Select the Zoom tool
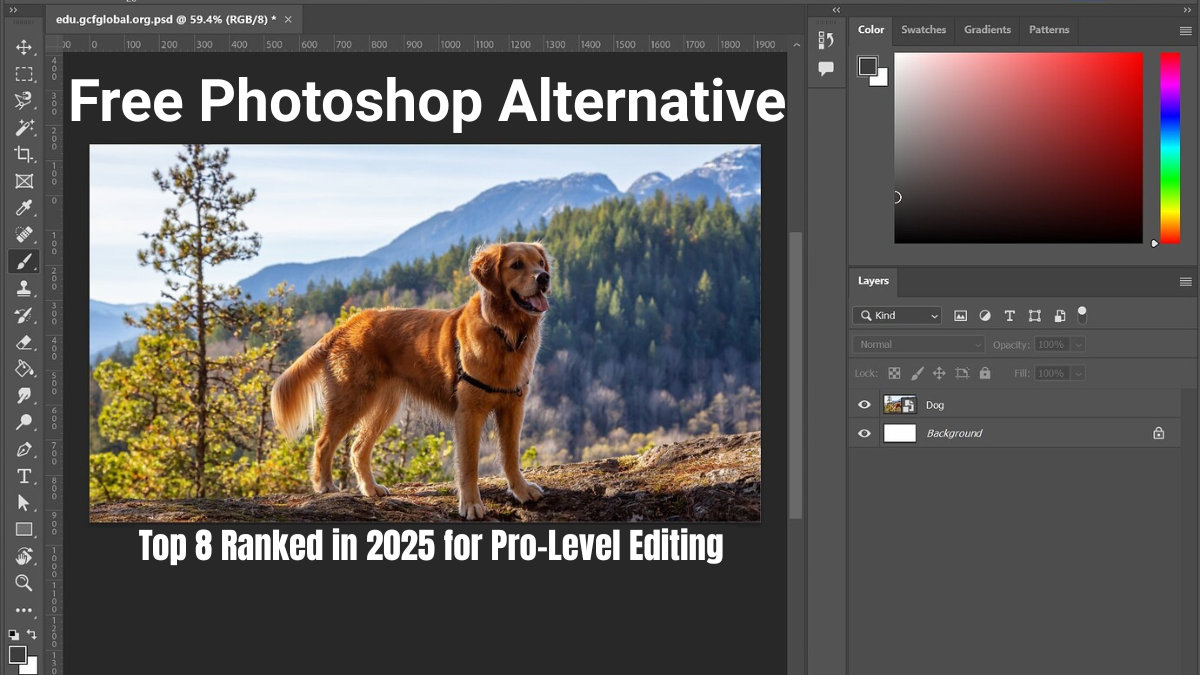The width and height of the screenshot is (1200, 675). click(x=24, y=581)
